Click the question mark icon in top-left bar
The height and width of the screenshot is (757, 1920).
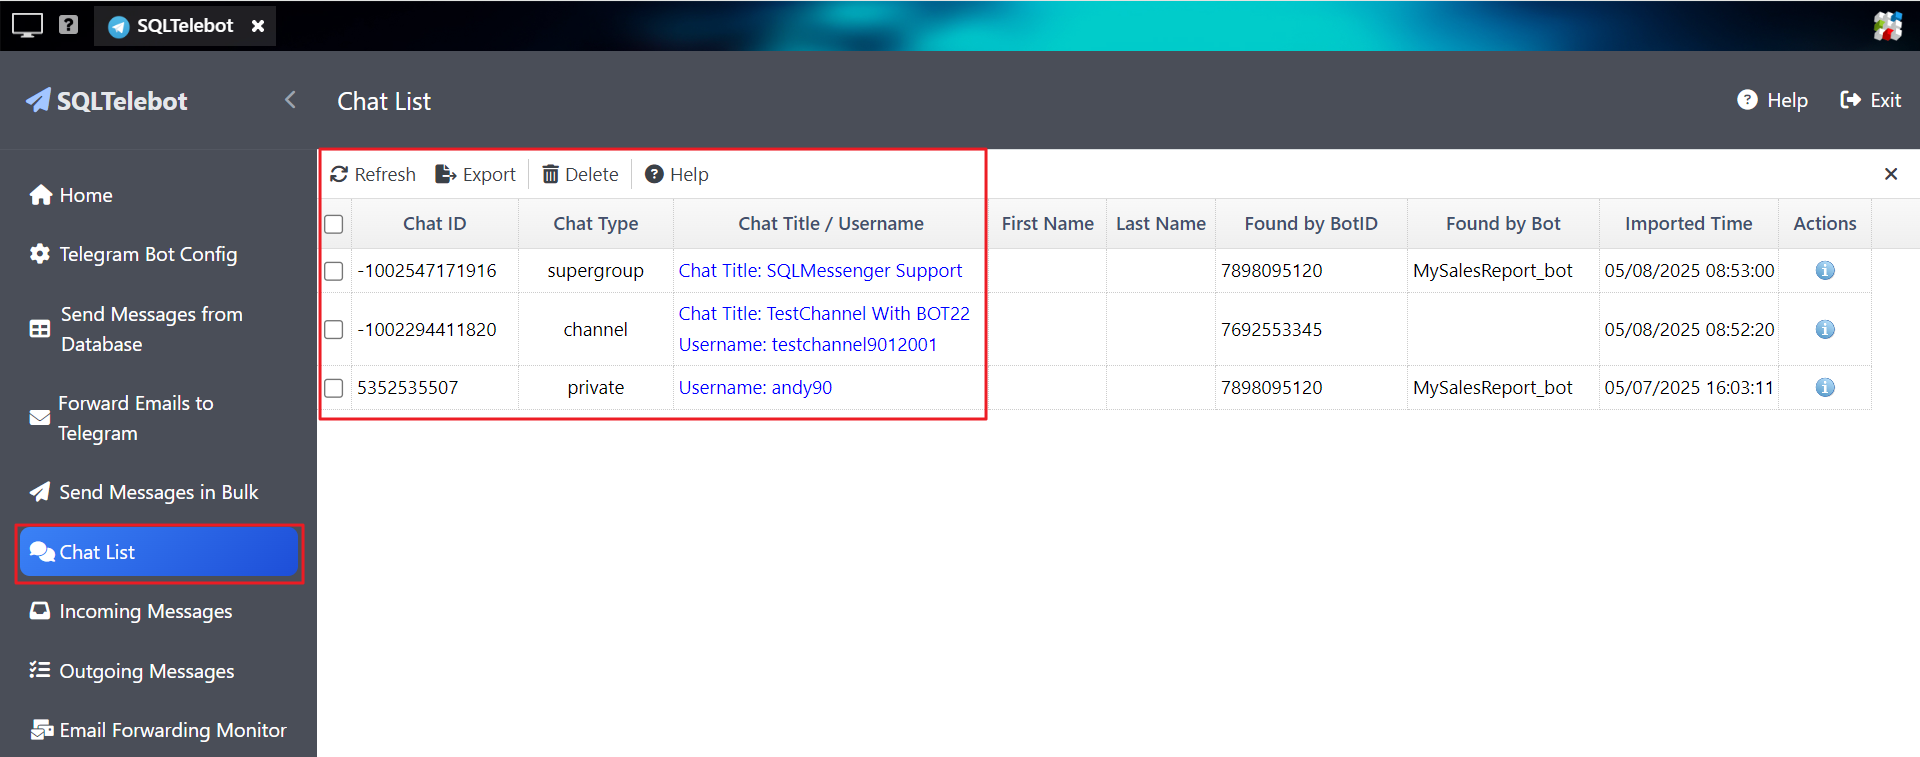68,25
